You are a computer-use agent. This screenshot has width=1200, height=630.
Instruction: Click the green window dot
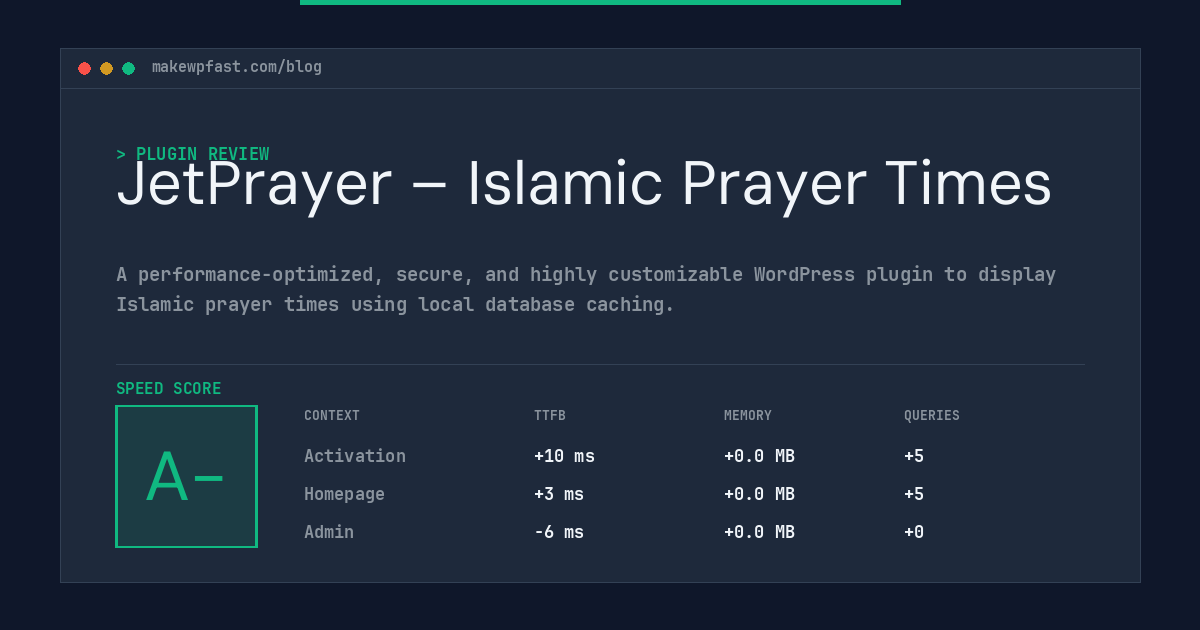coord(128,68)
